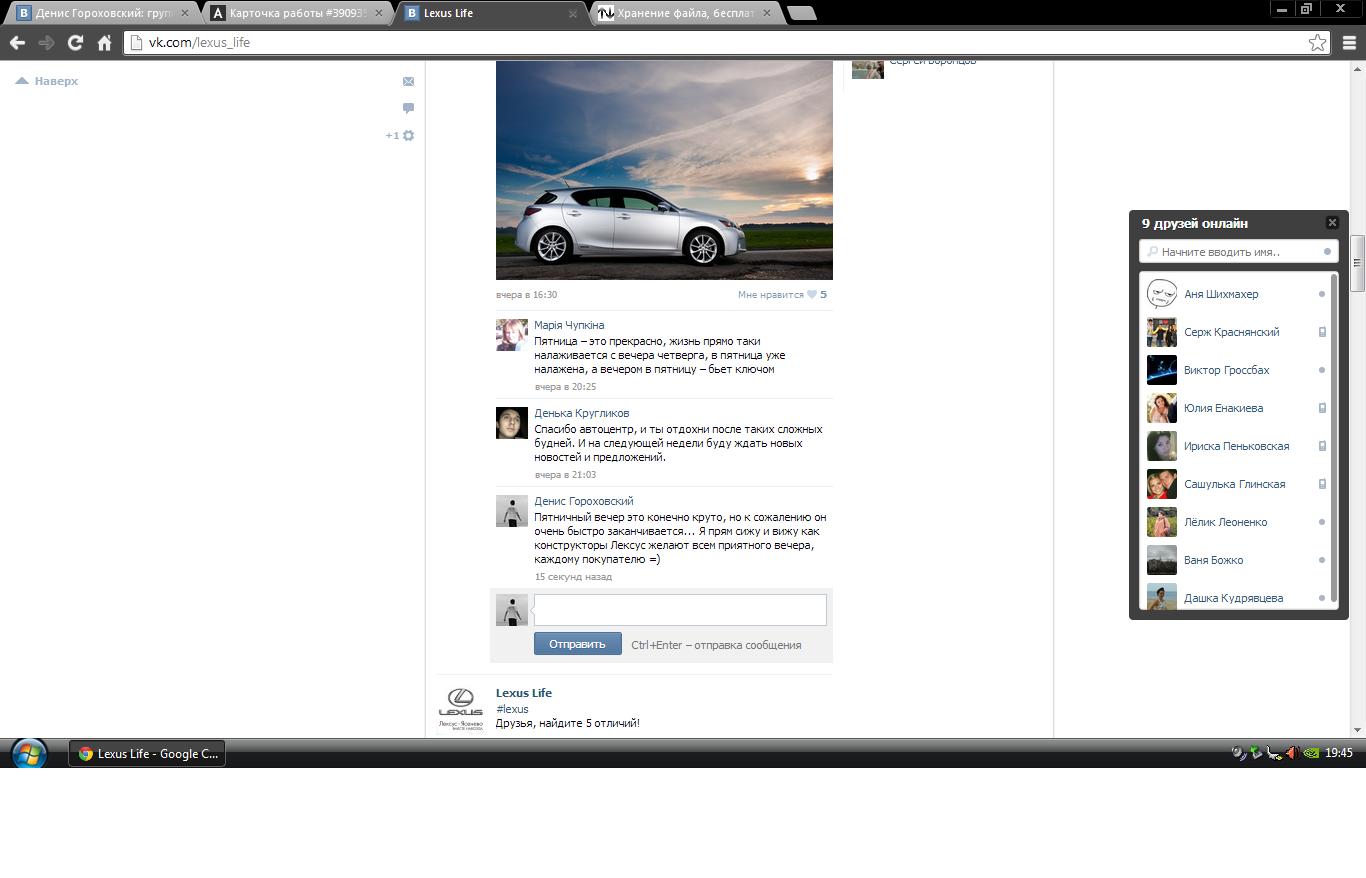1366x878 pixels.
Task: Open Денька Кругликов's avatar
Action: click(512, 423)
